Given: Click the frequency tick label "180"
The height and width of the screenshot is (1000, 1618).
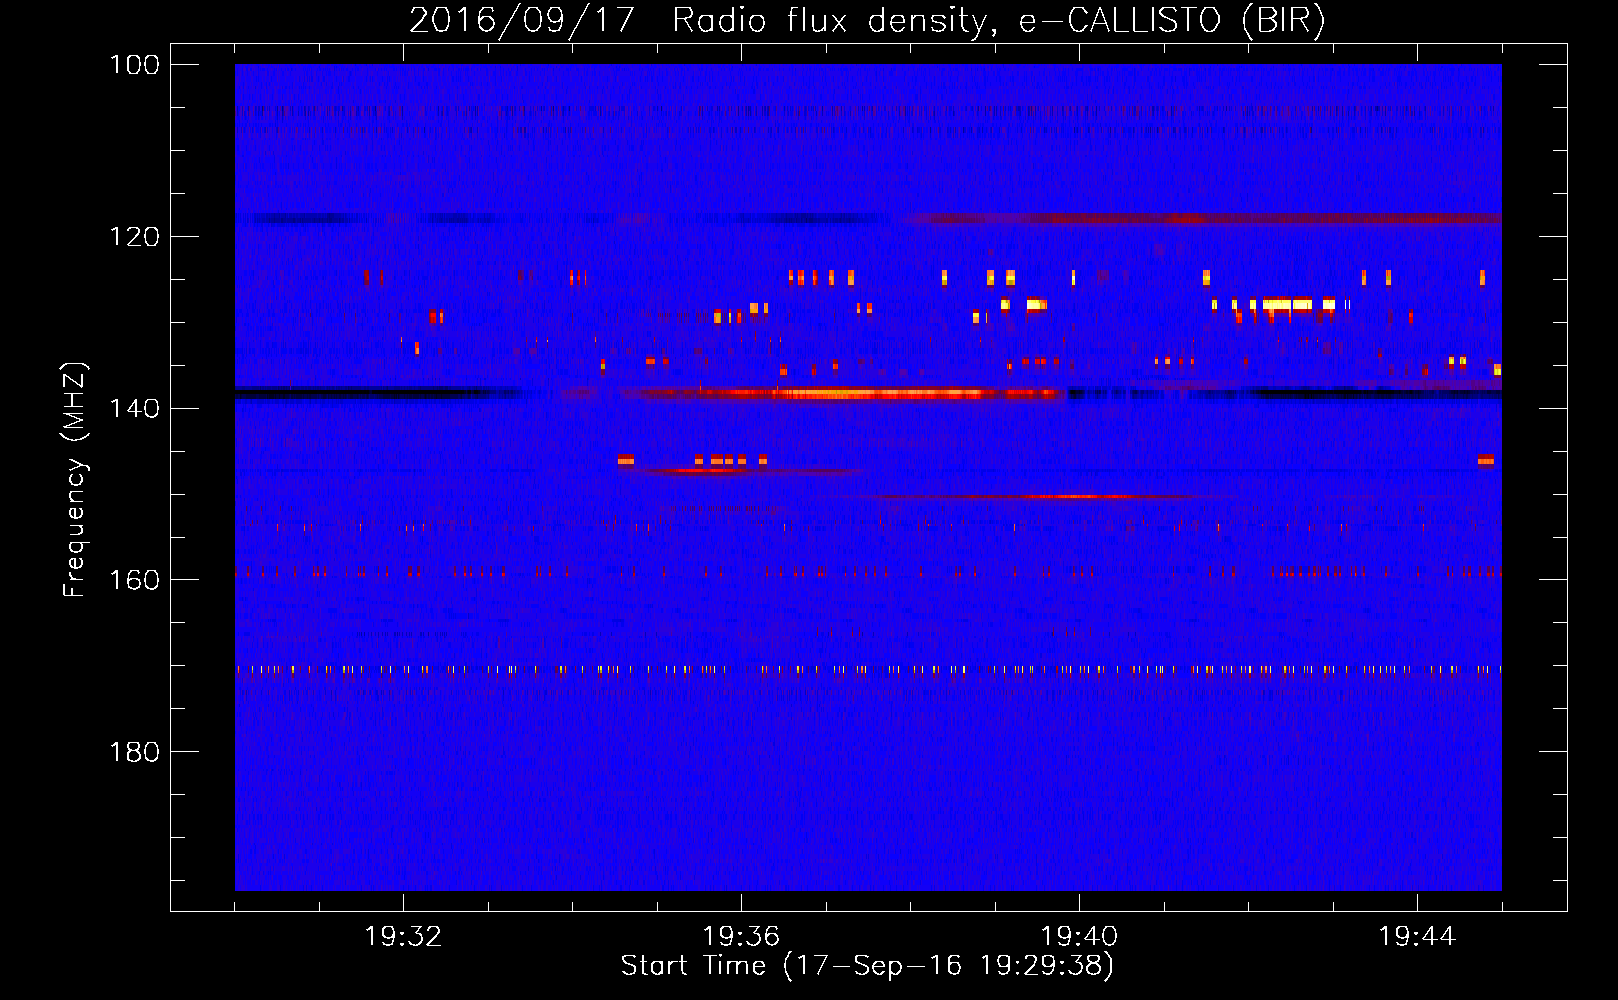Looking at the screenshot, I should [x=133, y=752].
